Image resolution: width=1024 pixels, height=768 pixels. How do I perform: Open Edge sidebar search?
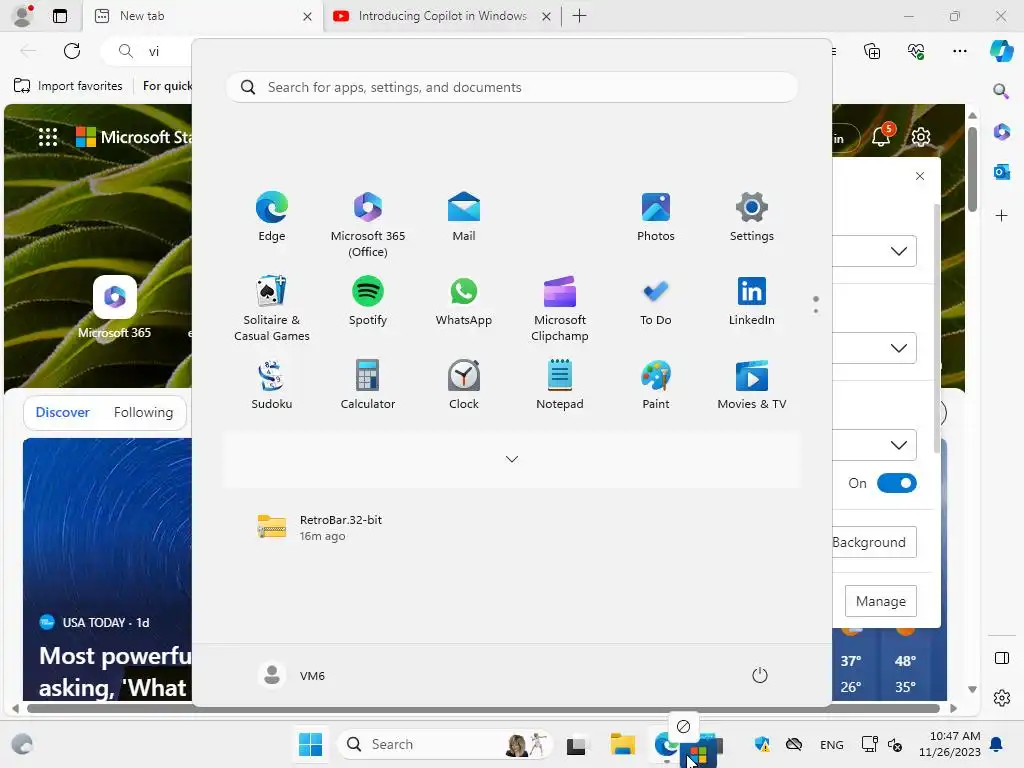[x=1001, y=91]
